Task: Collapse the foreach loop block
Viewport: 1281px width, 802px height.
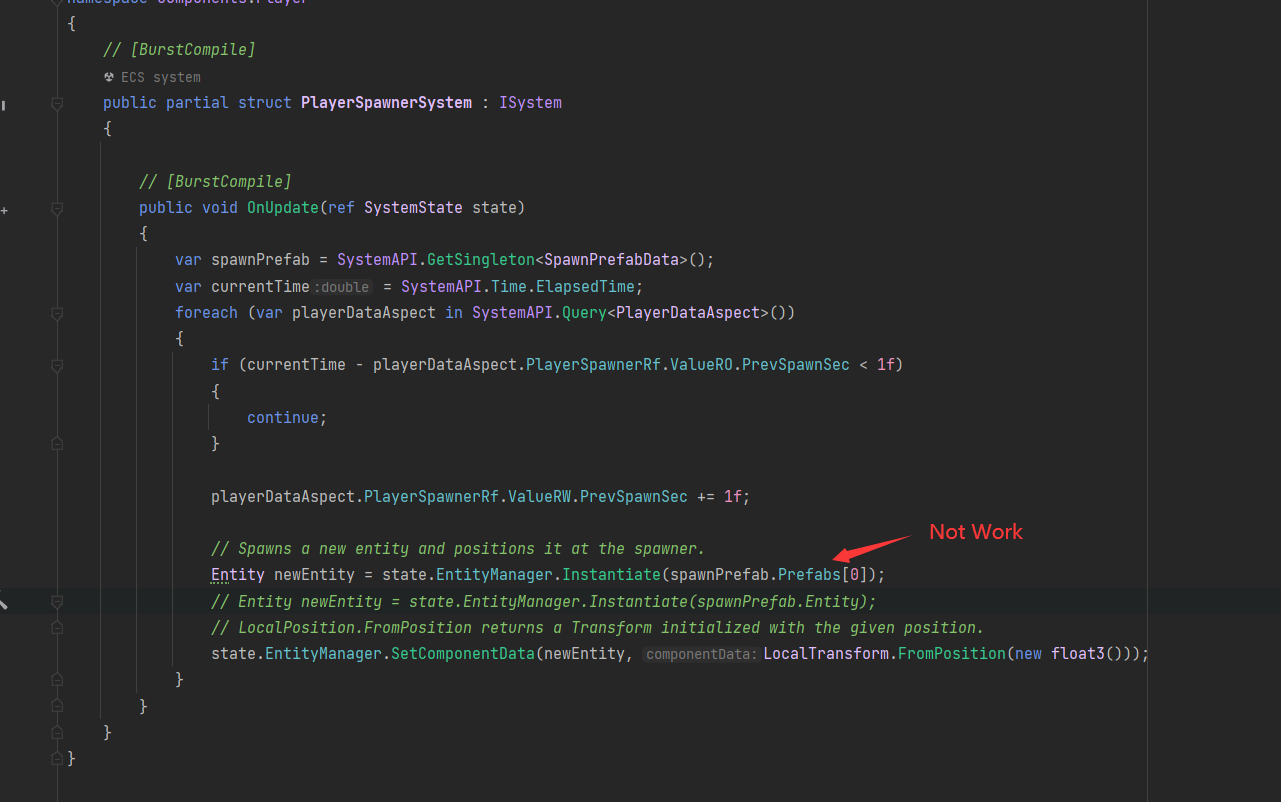Action: [57, 312]
